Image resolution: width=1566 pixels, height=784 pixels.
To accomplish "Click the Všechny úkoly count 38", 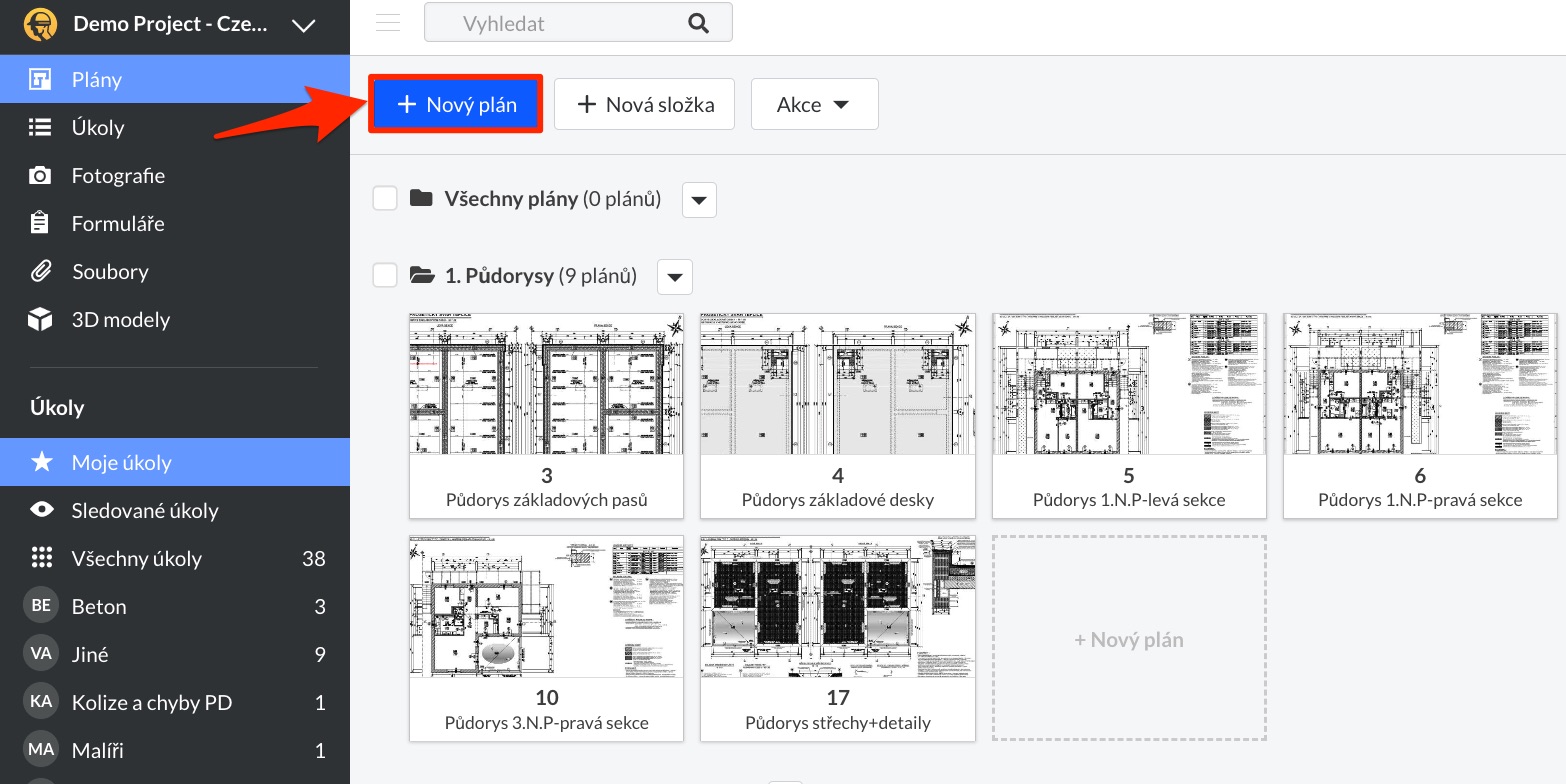I will (314, 558).
